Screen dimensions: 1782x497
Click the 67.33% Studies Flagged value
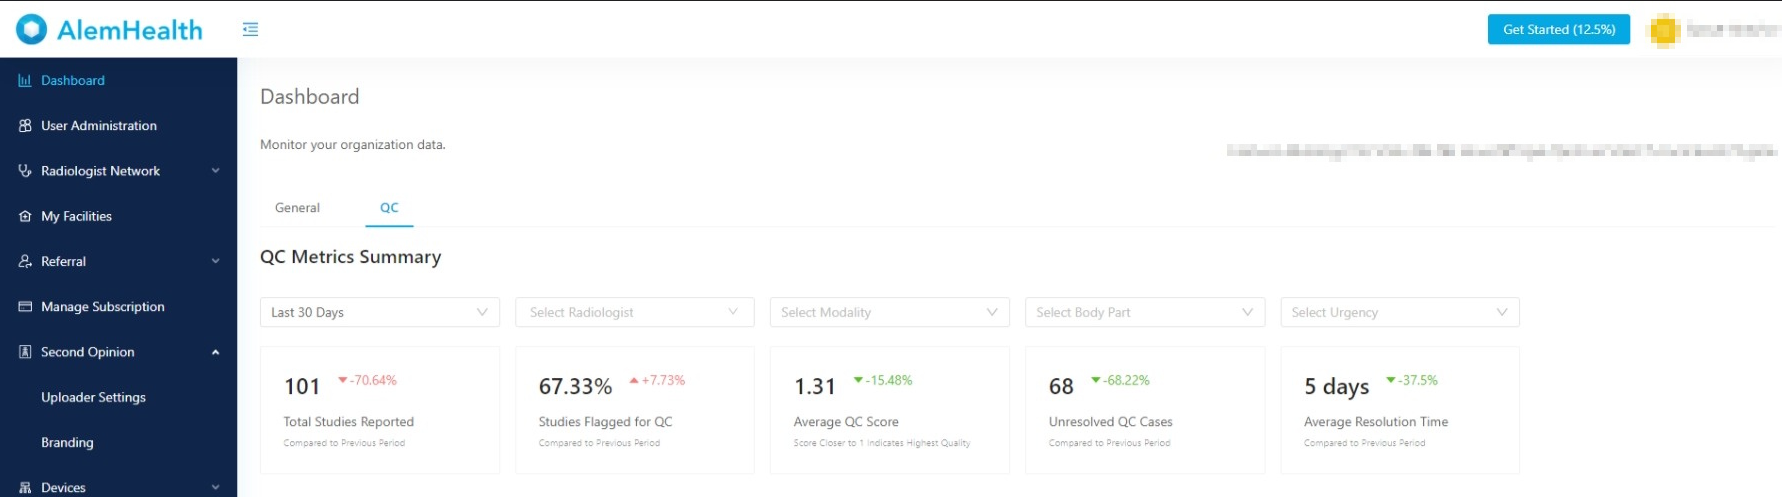(x=575, y=386)
